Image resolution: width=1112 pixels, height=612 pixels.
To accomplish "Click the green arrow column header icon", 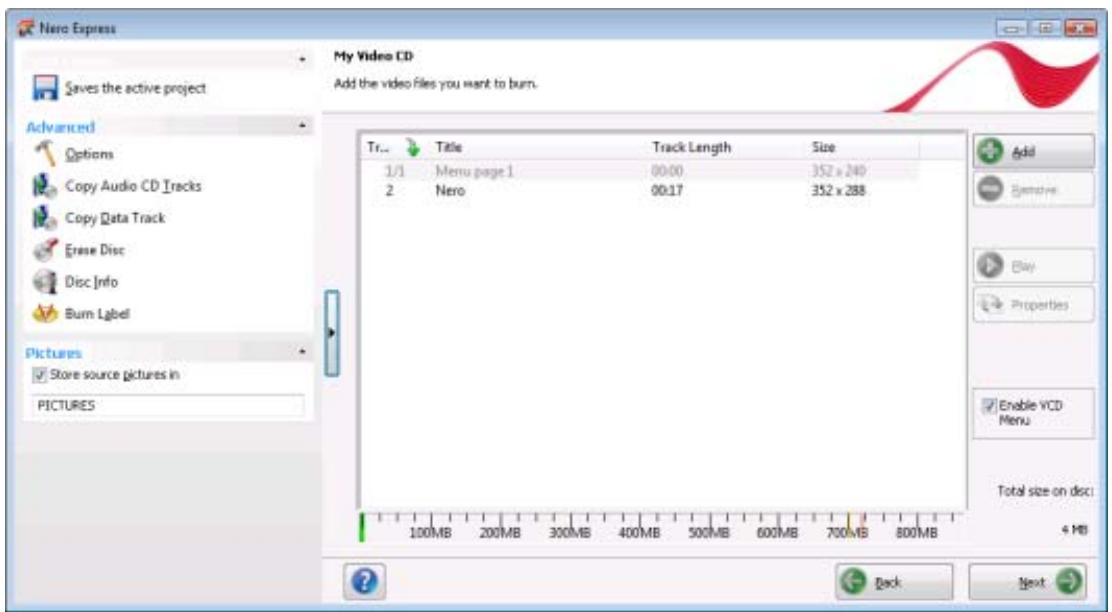I will [x=412, y=147].
